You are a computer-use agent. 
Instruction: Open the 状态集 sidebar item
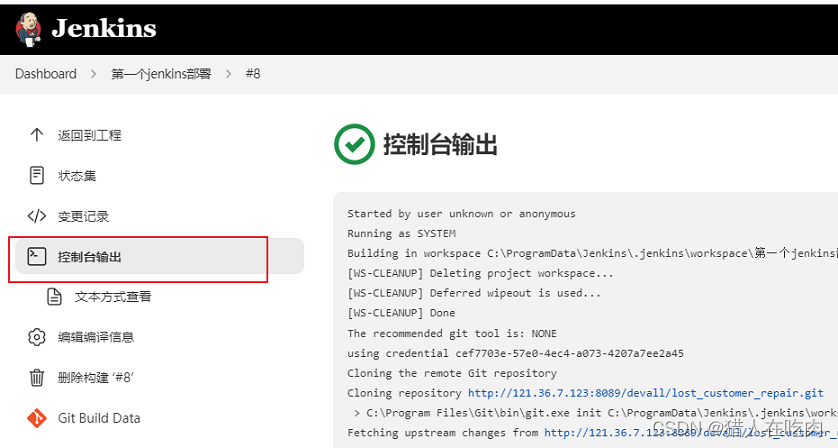point(77,176)
